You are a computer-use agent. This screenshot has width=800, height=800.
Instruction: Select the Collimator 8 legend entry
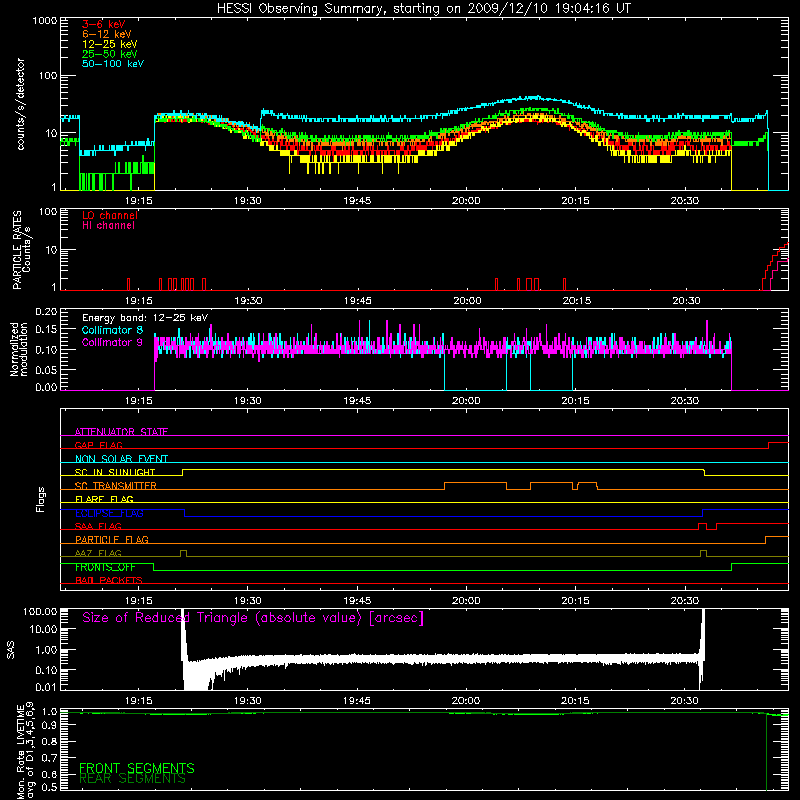(x=112, y=330)
